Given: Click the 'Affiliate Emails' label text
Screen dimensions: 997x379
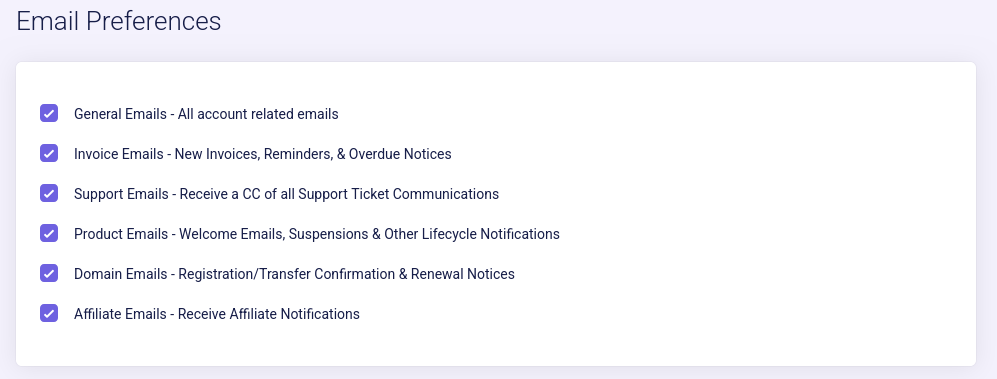Looking at the screenshot, I should point(120,314).
